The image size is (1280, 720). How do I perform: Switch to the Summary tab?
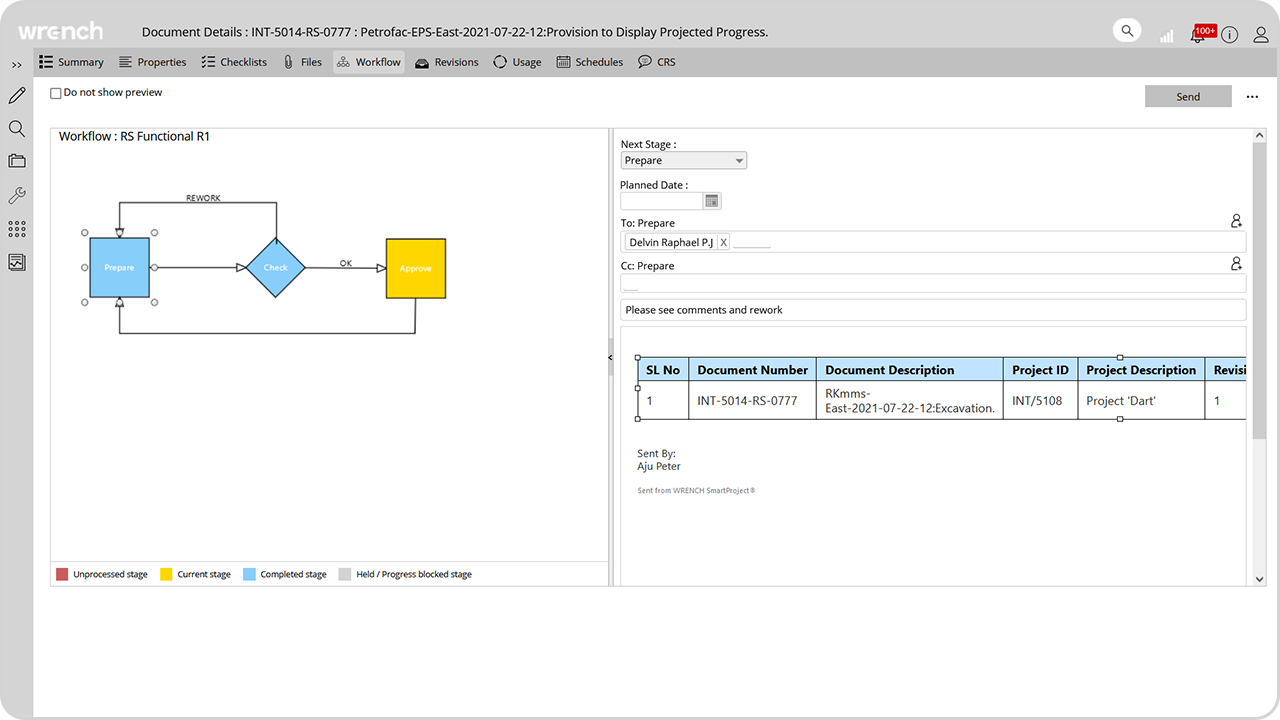pyautogui.click(x=71, y=62)
